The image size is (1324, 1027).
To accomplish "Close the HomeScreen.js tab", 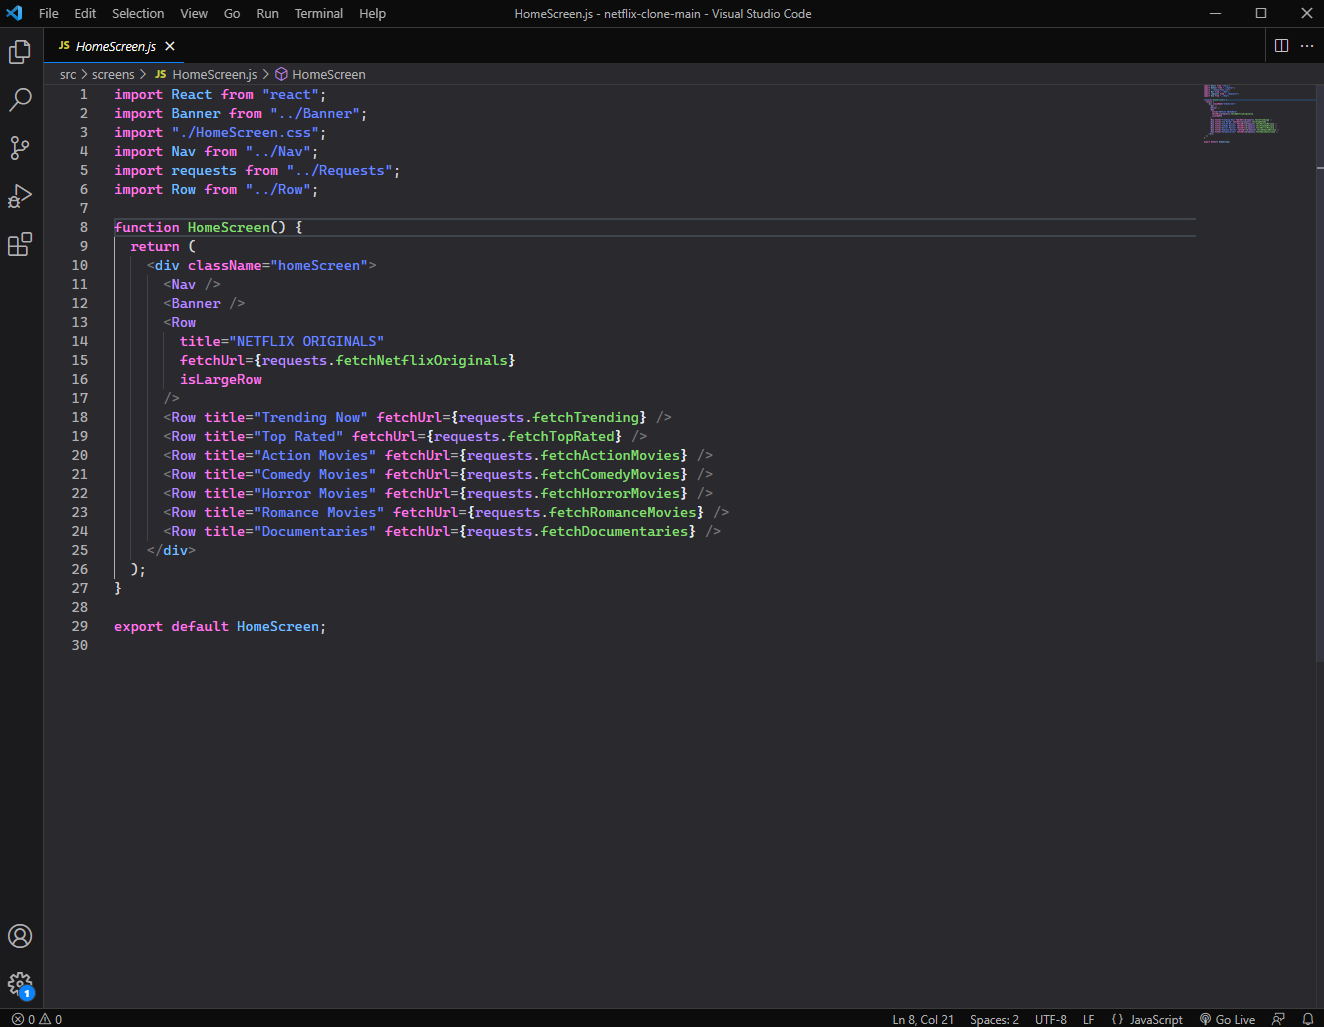I will click(x=170, y=46).
